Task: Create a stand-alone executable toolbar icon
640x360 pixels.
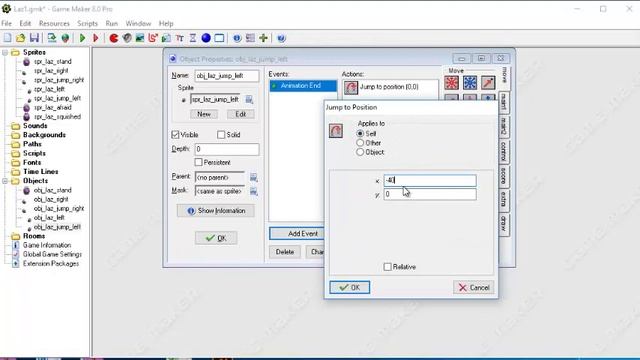Action: (x=52, y=38)
